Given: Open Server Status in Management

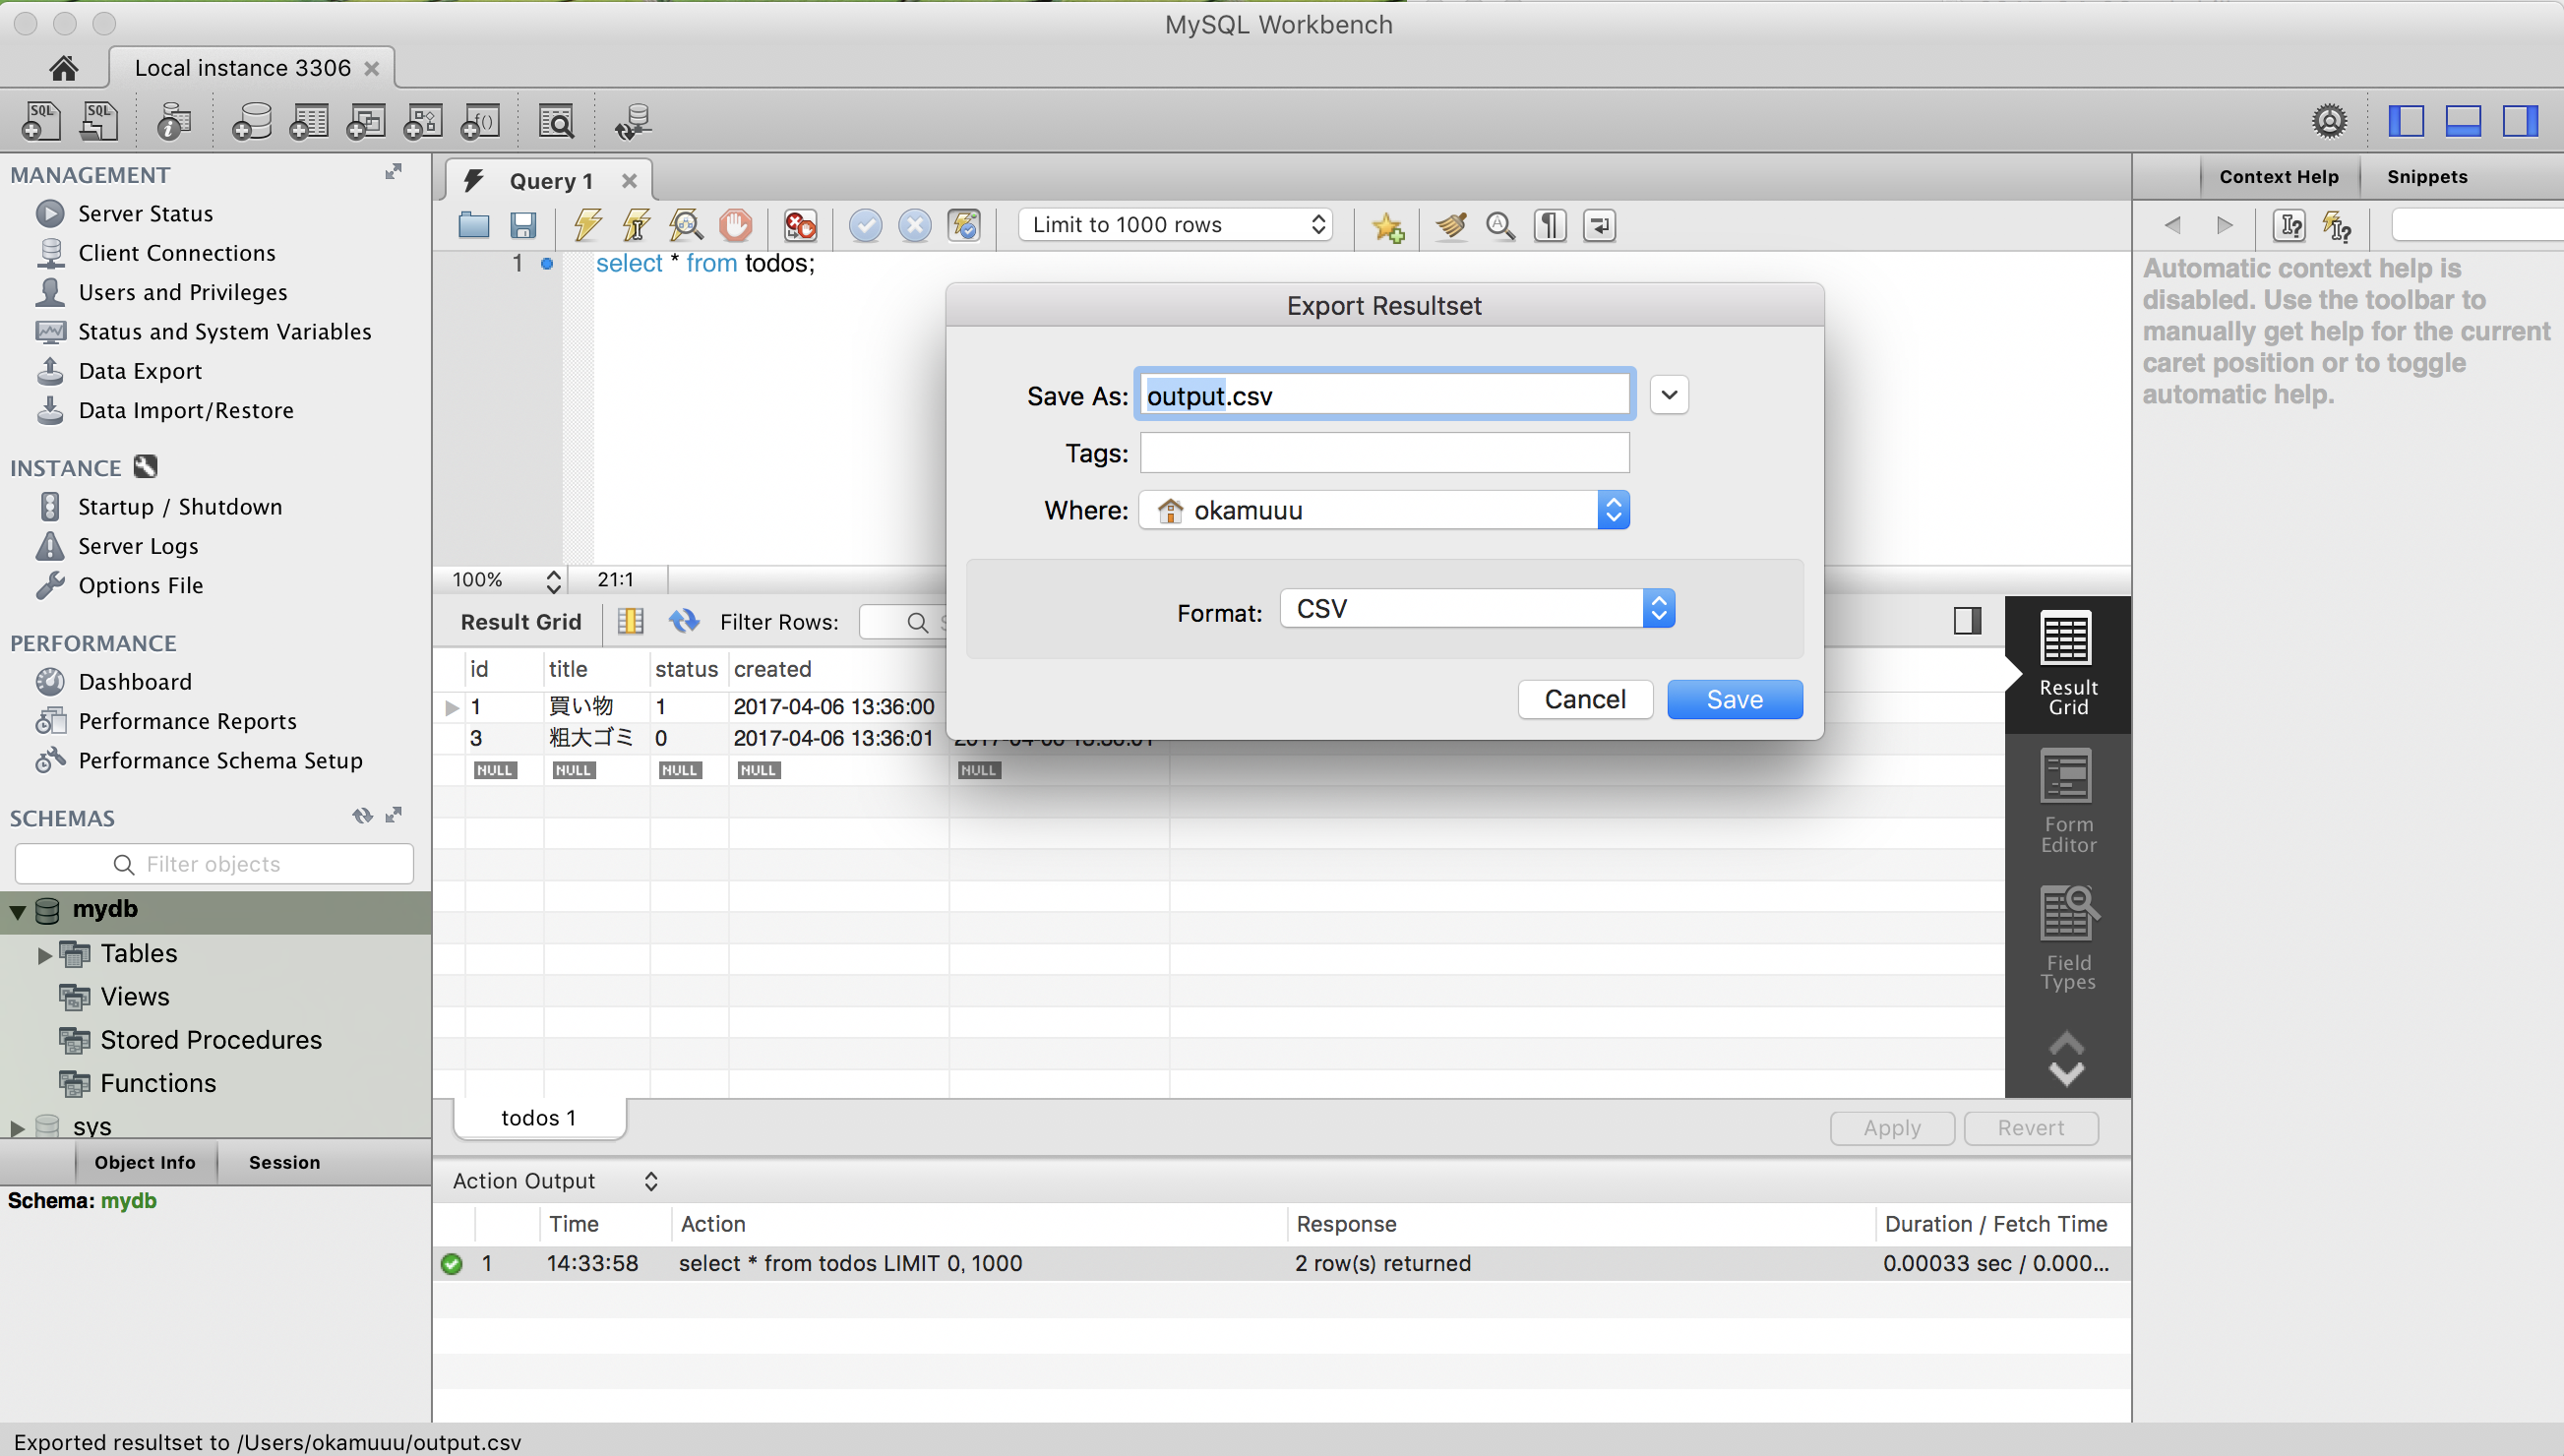Looking at the screenshot, I should pos(145,213).
